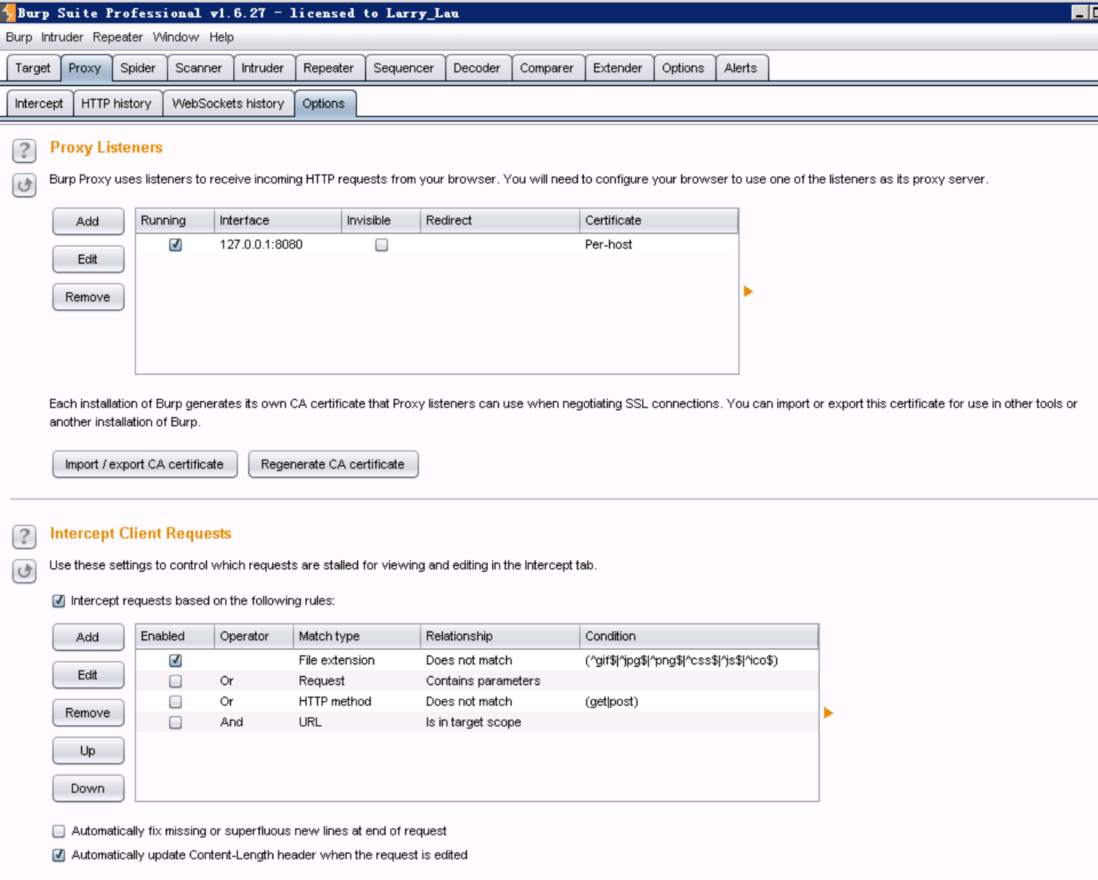
Task: Select the top-level Proxy tab
Action: tap(85, 68)
